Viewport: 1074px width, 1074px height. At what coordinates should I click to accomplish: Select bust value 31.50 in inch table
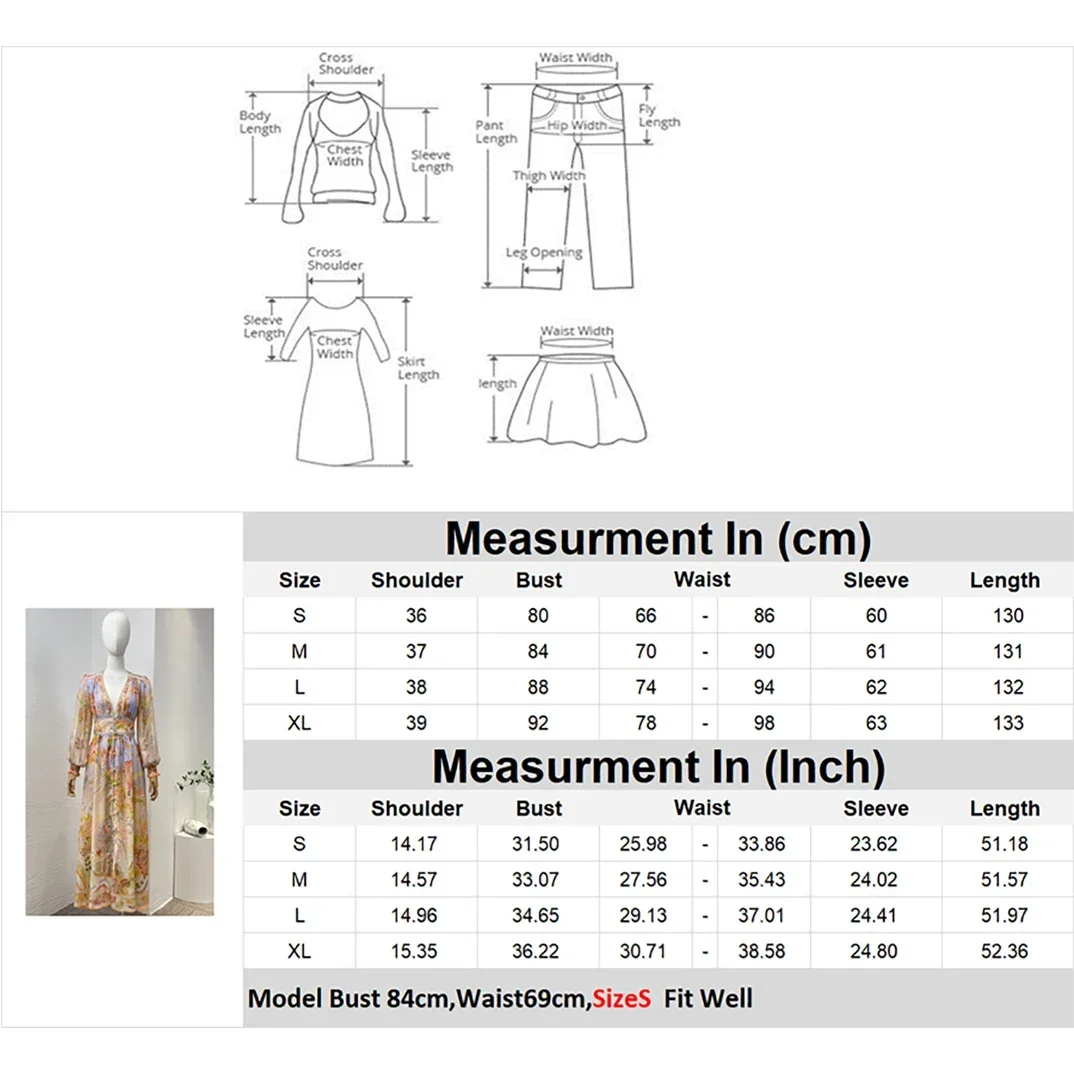pos(536,844)
